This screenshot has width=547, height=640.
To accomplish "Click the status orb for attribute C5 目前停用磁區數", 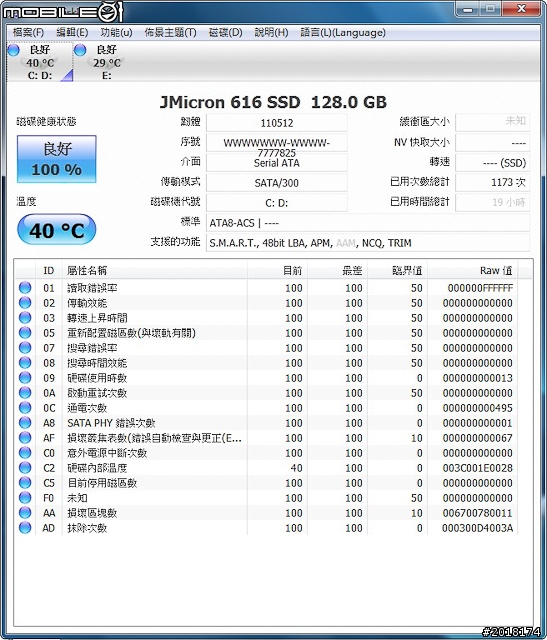I will point(25,482).
